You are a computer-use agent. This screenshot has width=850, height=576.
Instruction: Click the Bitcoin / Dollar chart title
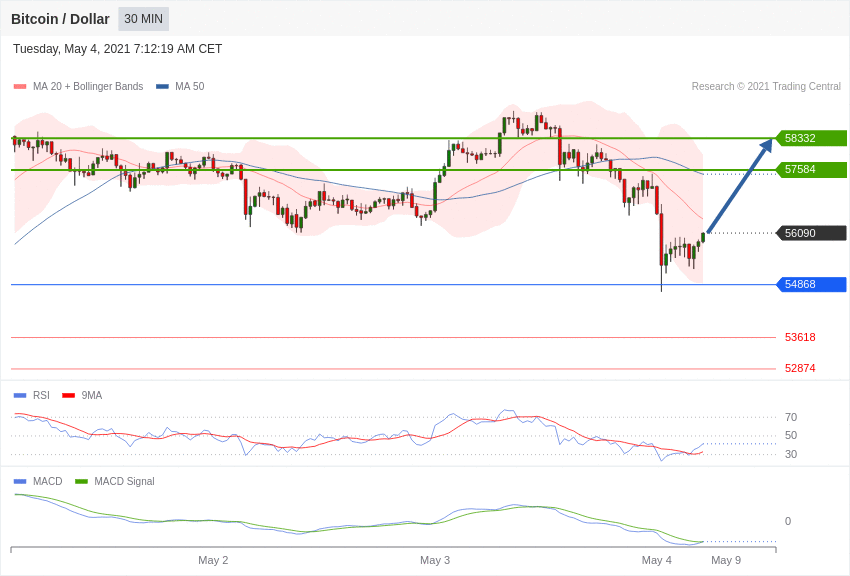coord(60,19)
